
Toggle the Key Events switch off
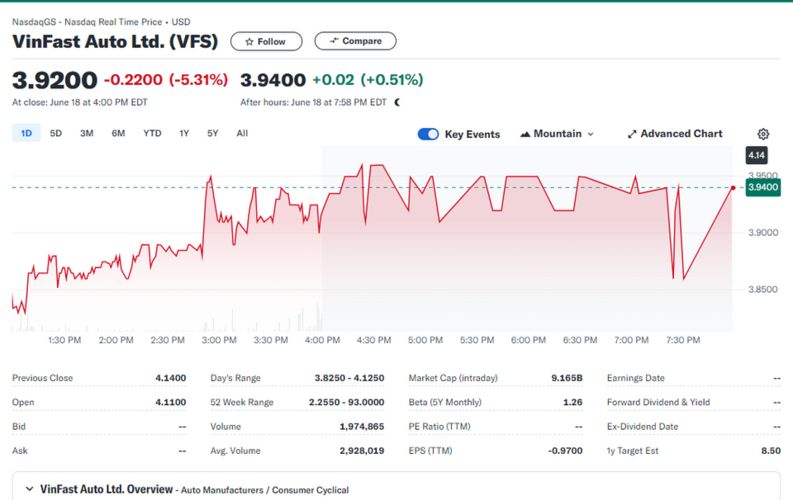pos(428,134)
